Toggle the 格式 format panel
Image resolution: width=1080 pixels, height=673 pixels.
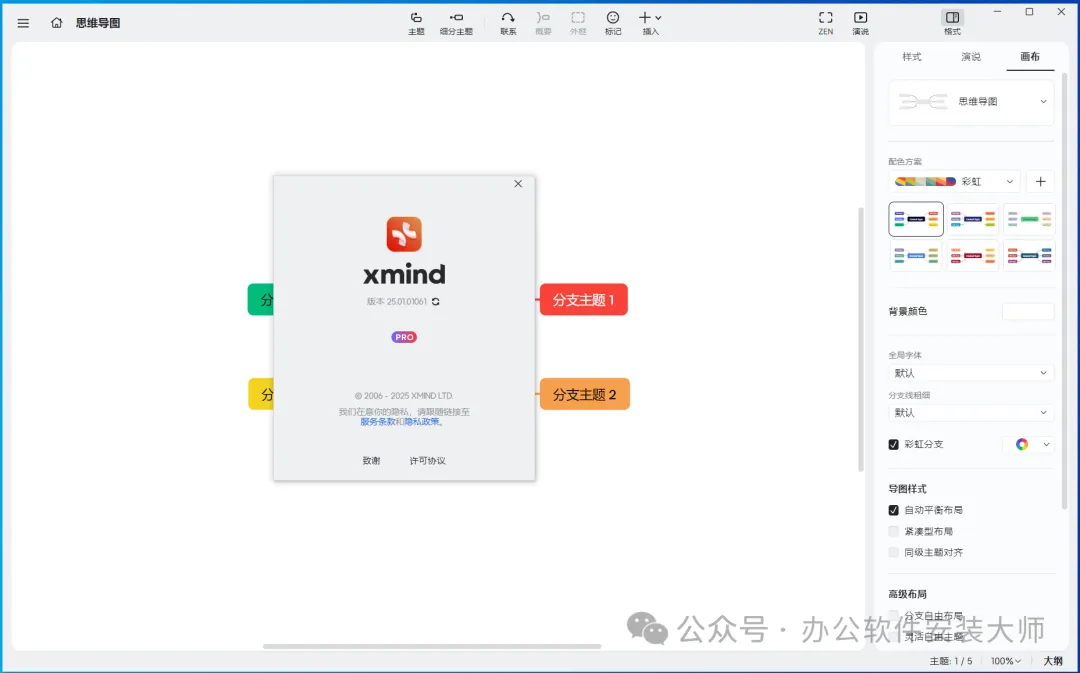[953, 23]
